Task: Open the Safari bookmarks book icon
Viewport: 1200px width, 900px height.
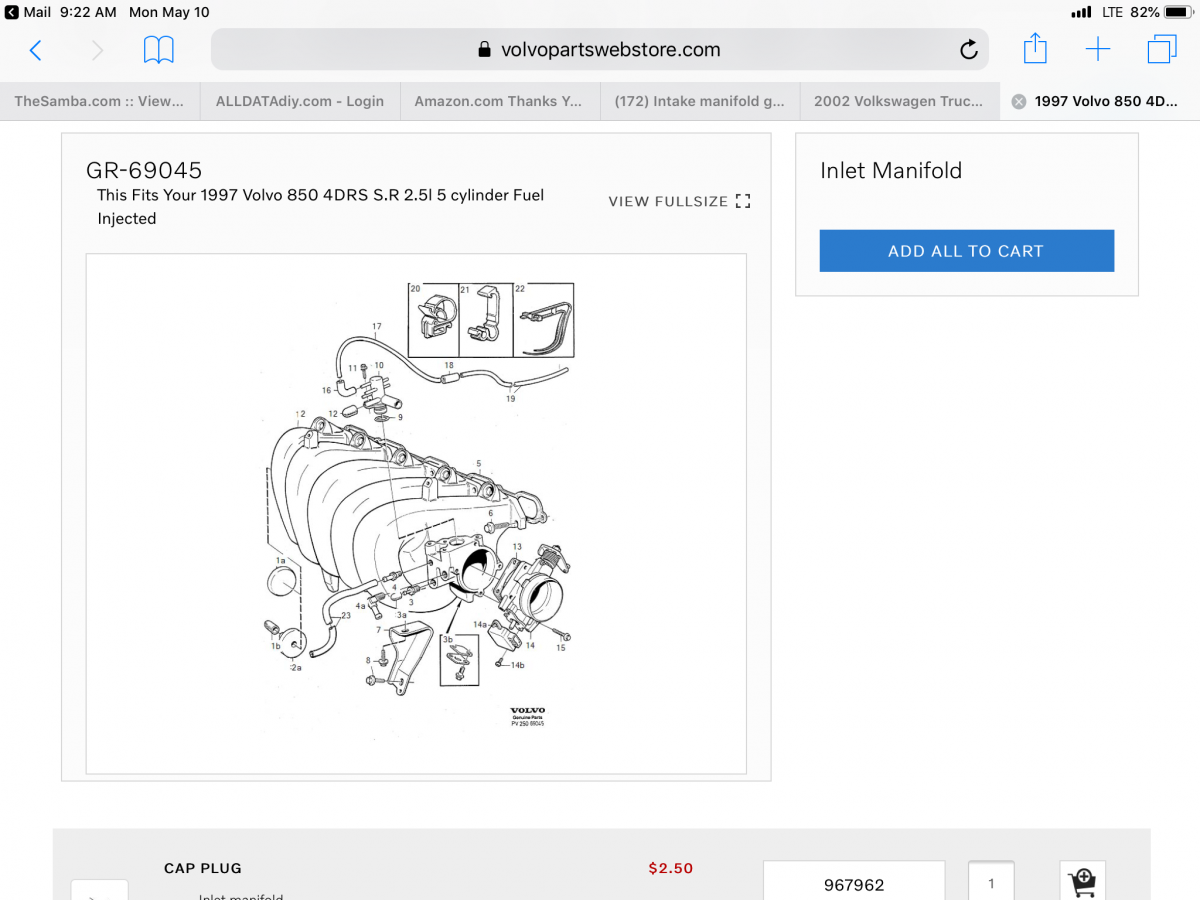Action: click(158, 50)
